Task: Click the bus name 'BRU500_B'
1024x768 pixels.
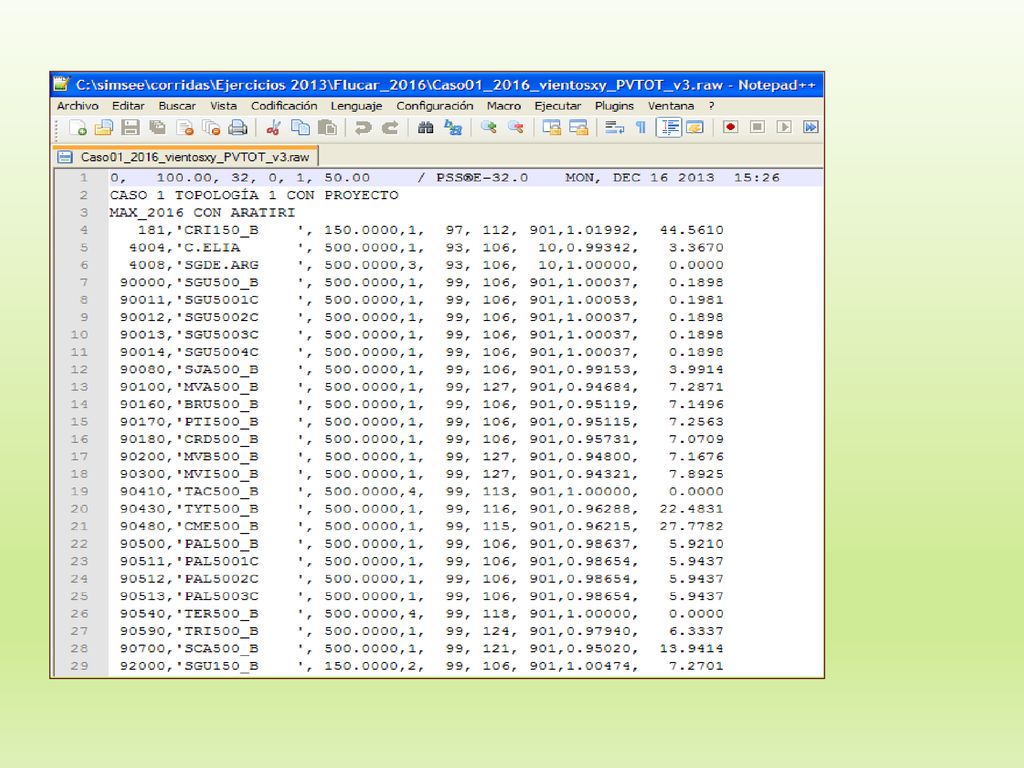Action: (221, 404)
